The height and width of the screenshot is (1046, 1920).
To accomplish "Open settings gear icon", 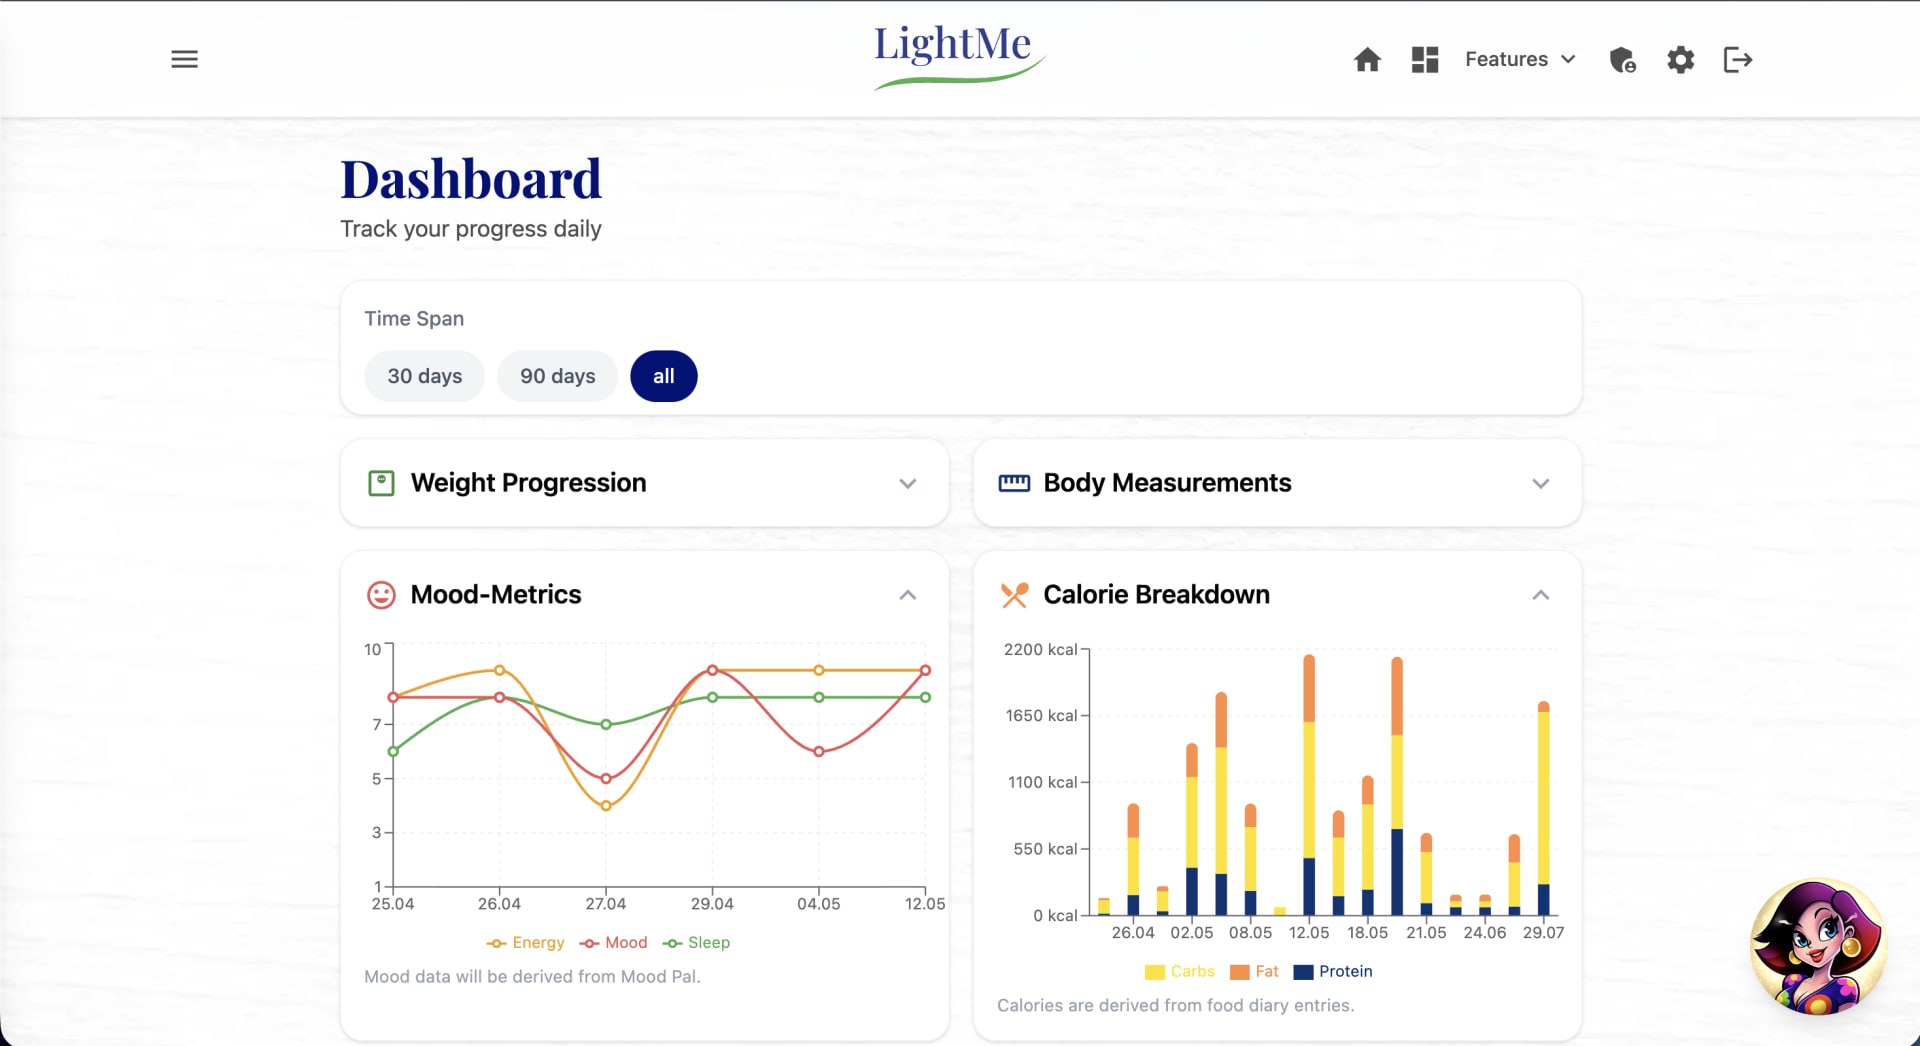I will click(1680, 60).
